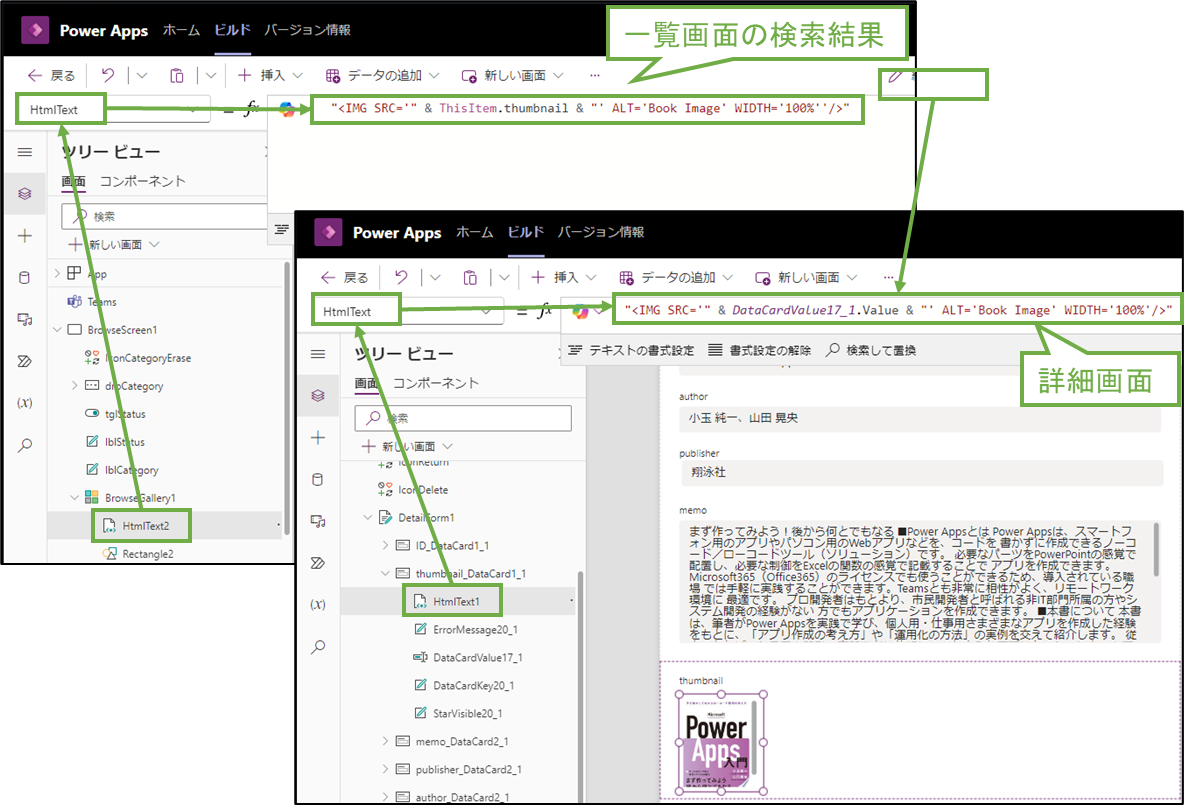Open the tree view layers icon in the front sidebar
1184x805 pixels.
(318, 396)
